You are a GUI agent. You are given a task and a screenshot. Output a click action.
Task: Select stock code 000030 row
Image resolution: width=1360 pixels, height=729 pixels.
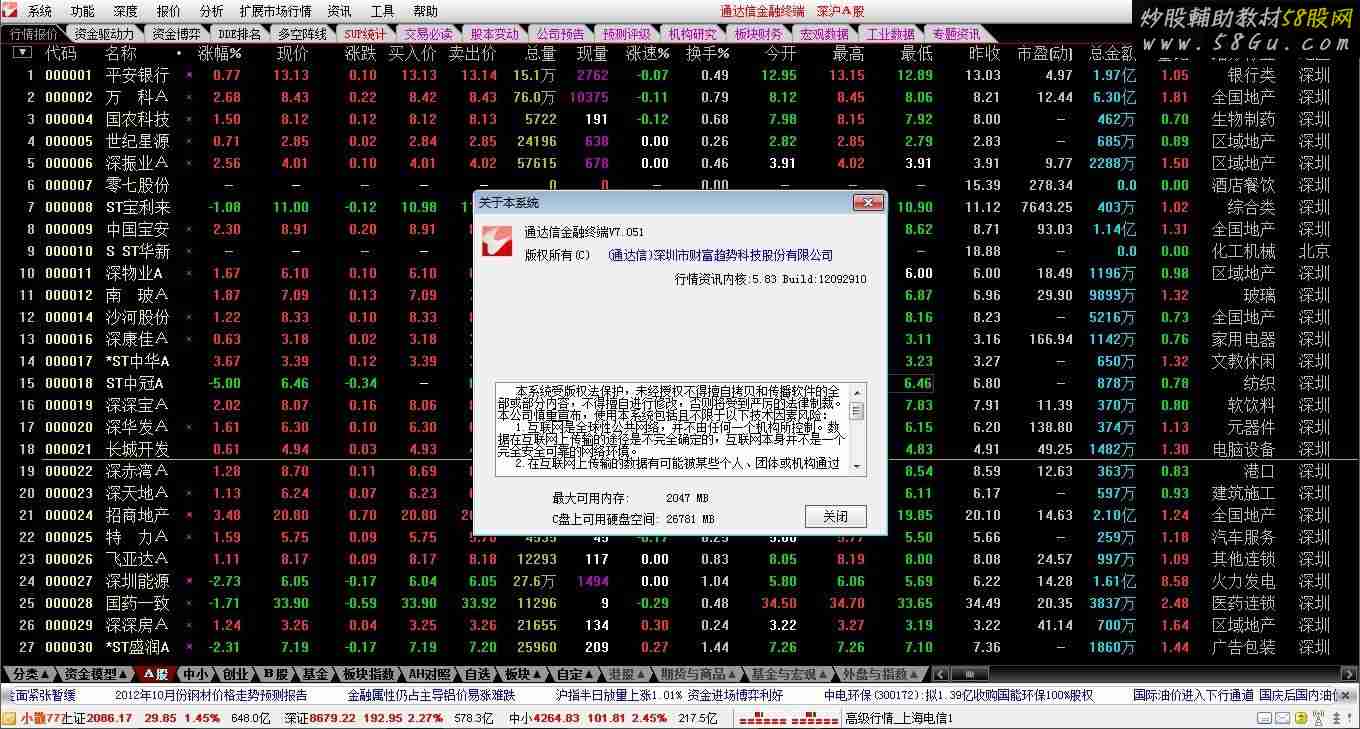pos(680,647)
